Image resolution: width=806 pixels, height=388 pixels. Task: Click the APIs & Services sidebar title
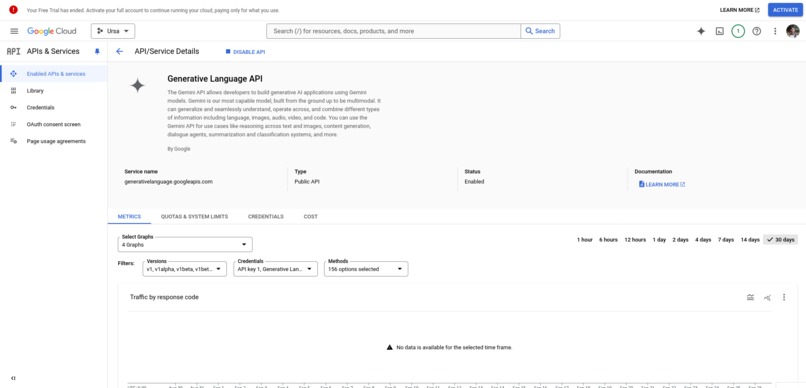(53, 51)
